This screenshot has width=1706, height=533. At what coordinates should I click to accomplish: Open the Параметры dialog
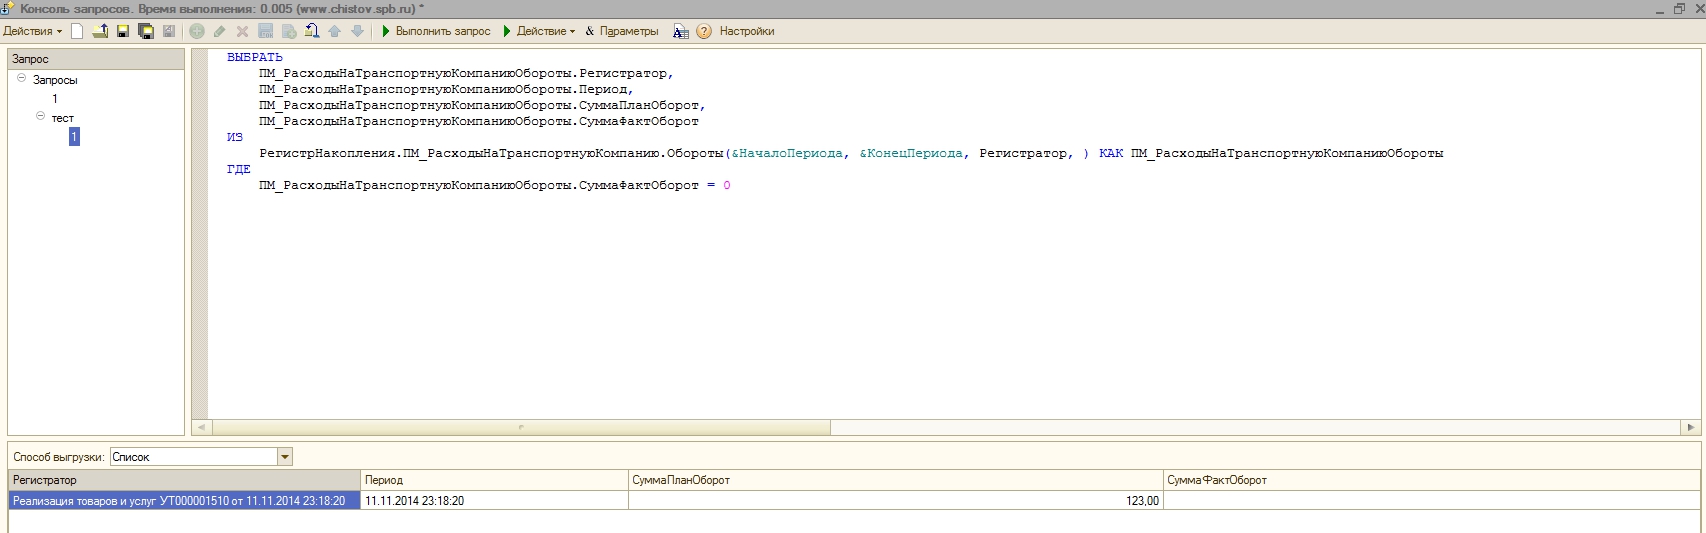pyautogui.click(x=621, y=31)
